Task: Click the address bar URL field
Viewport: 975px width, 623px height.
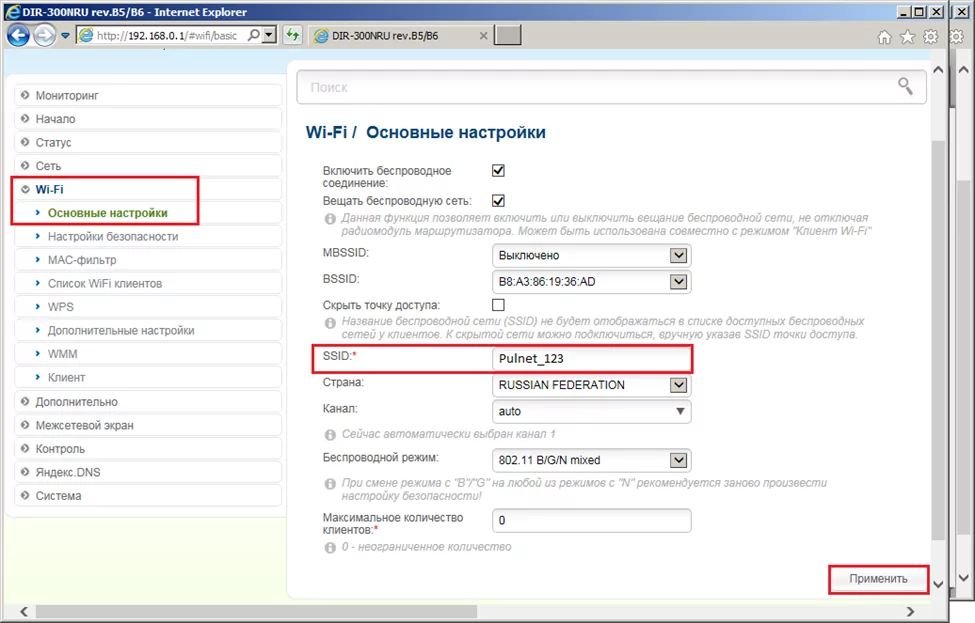Action: point(167,35)
